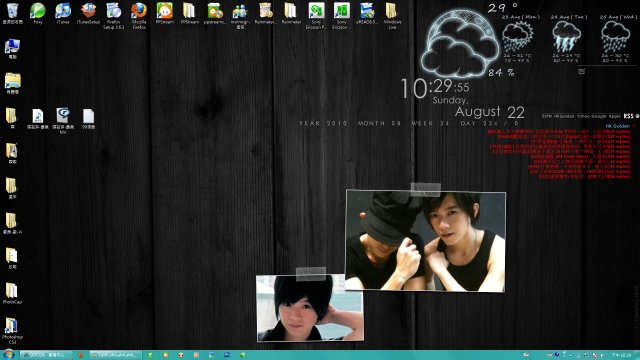
Task: Select the Apple feed tab
Action: (614, 116)
